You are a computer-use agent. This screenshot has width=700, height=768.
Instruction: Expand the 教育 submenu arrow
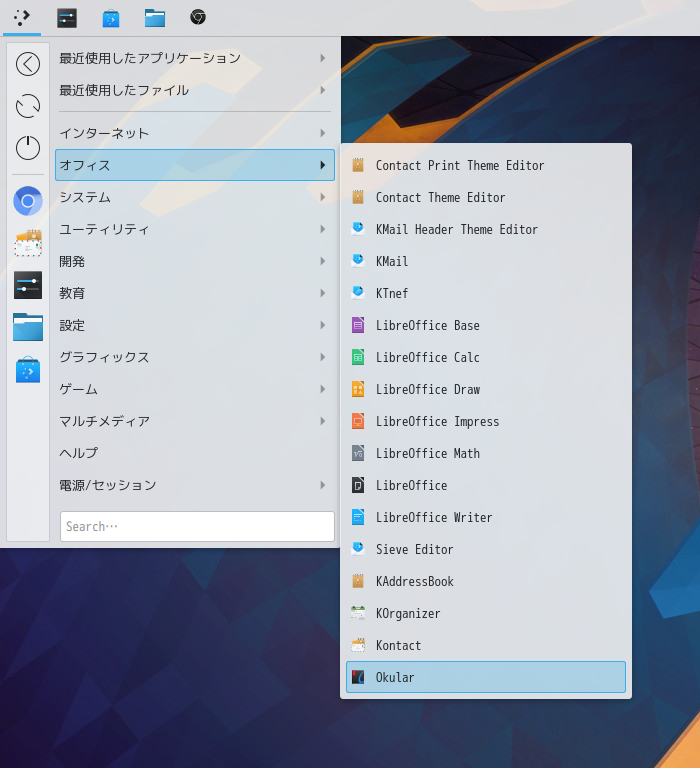pyautogui.click(x=323, y=293)
